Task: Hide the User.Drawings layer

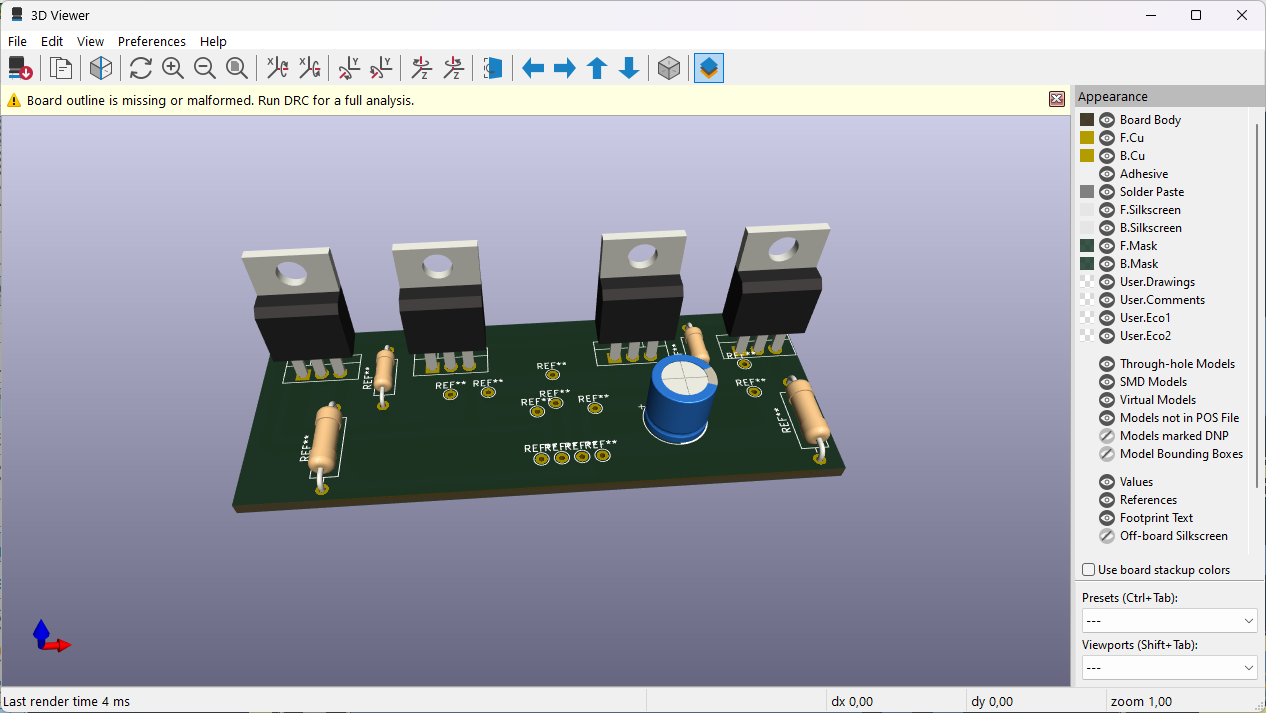Action: pos(1107,282)
